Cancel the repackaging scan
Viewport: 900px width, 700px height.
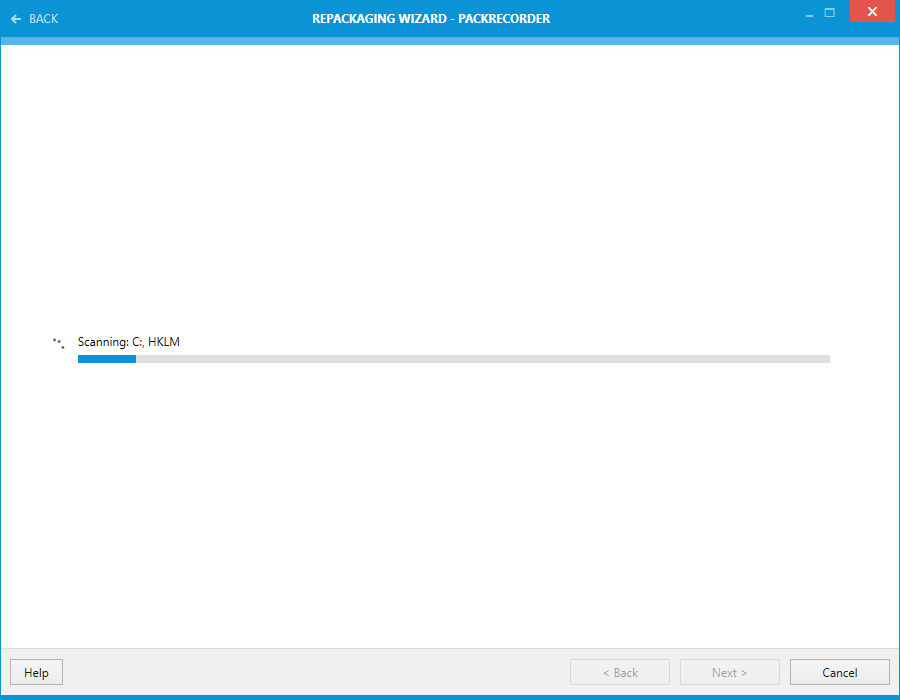click(839, 671)
